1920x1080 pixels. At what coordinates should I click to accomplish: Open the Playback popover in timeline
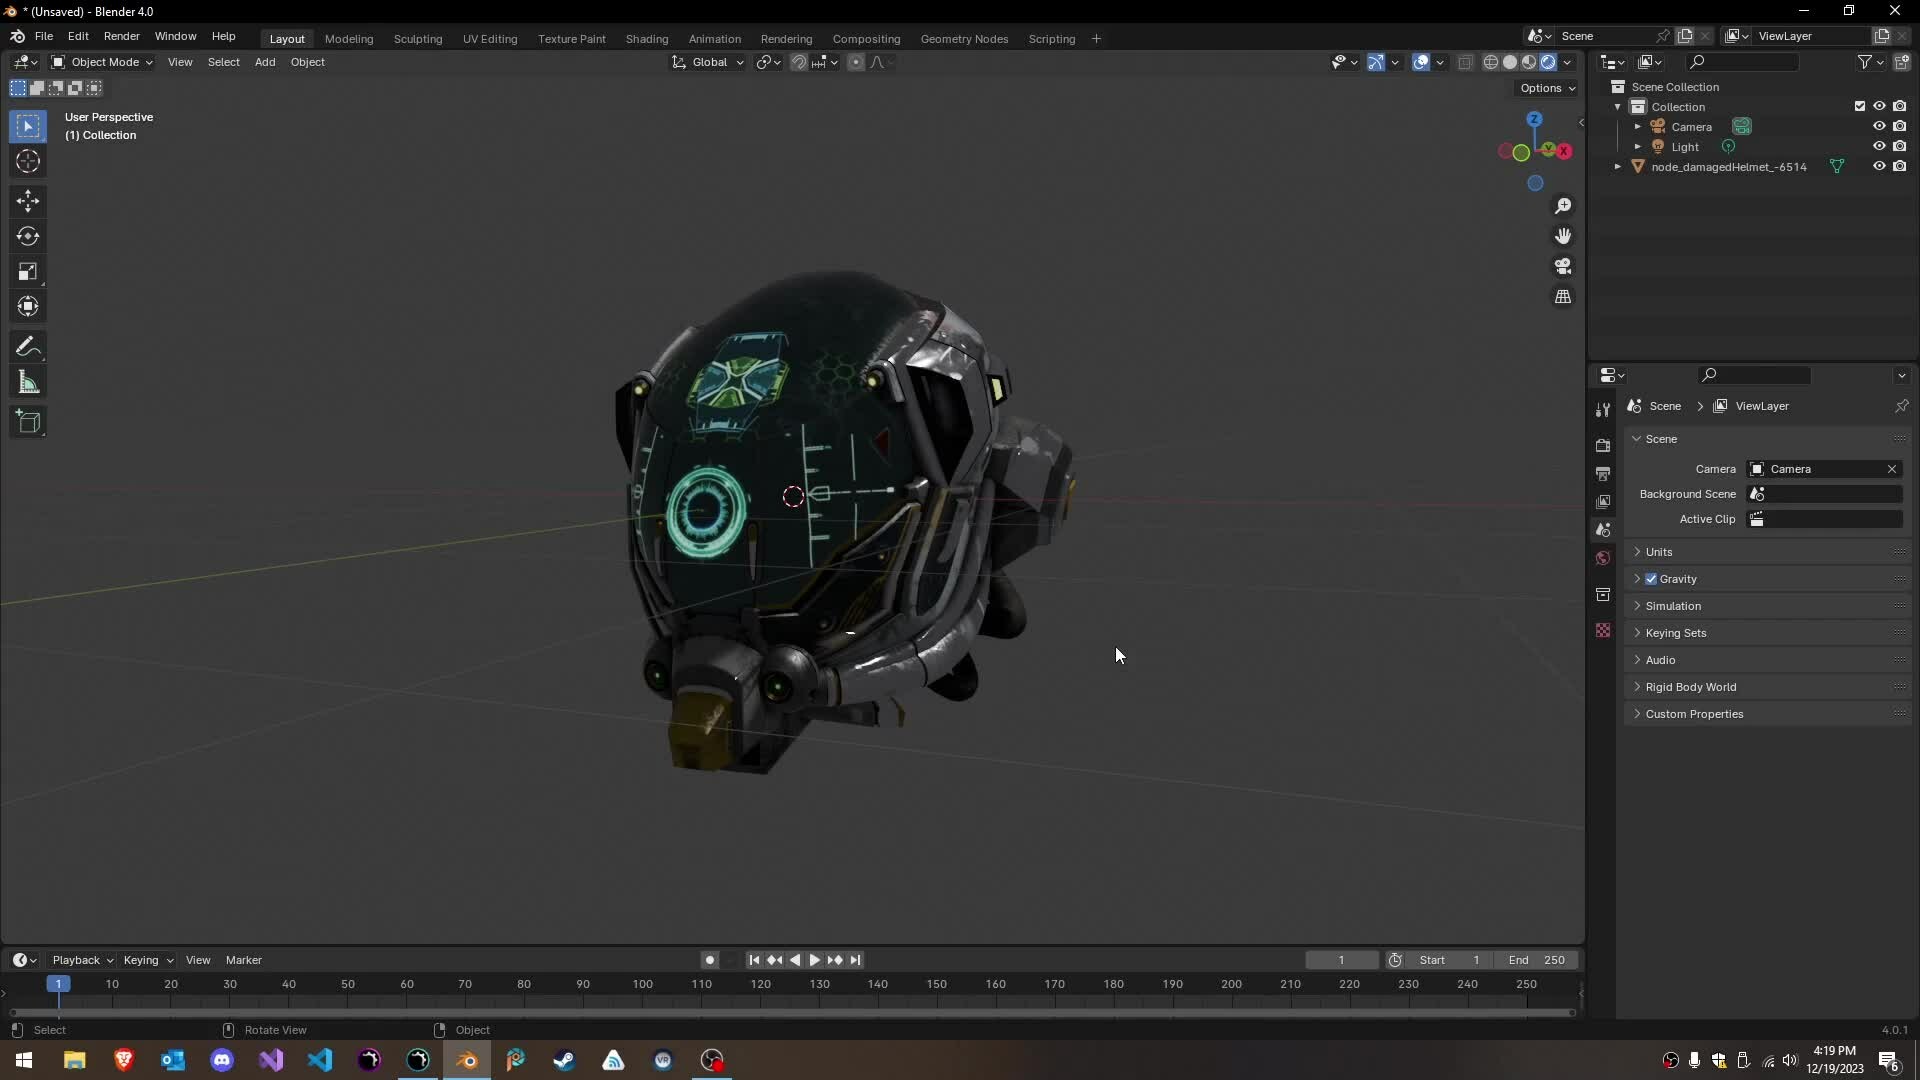[82, 960]
